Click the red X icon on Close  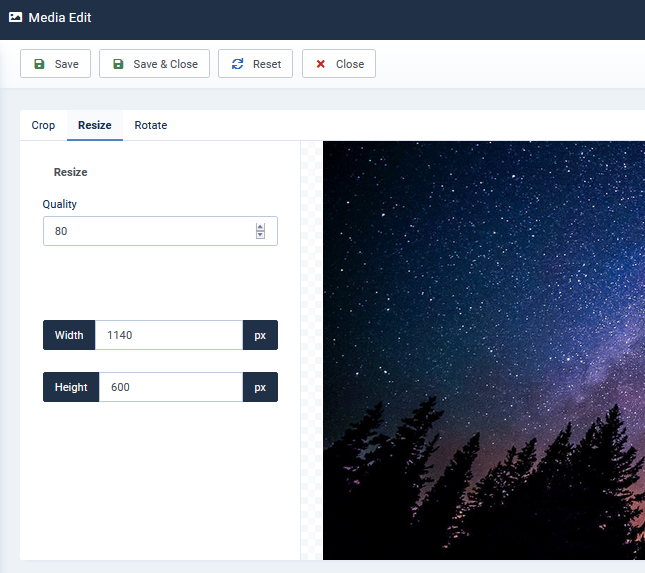tap(320, 64)
